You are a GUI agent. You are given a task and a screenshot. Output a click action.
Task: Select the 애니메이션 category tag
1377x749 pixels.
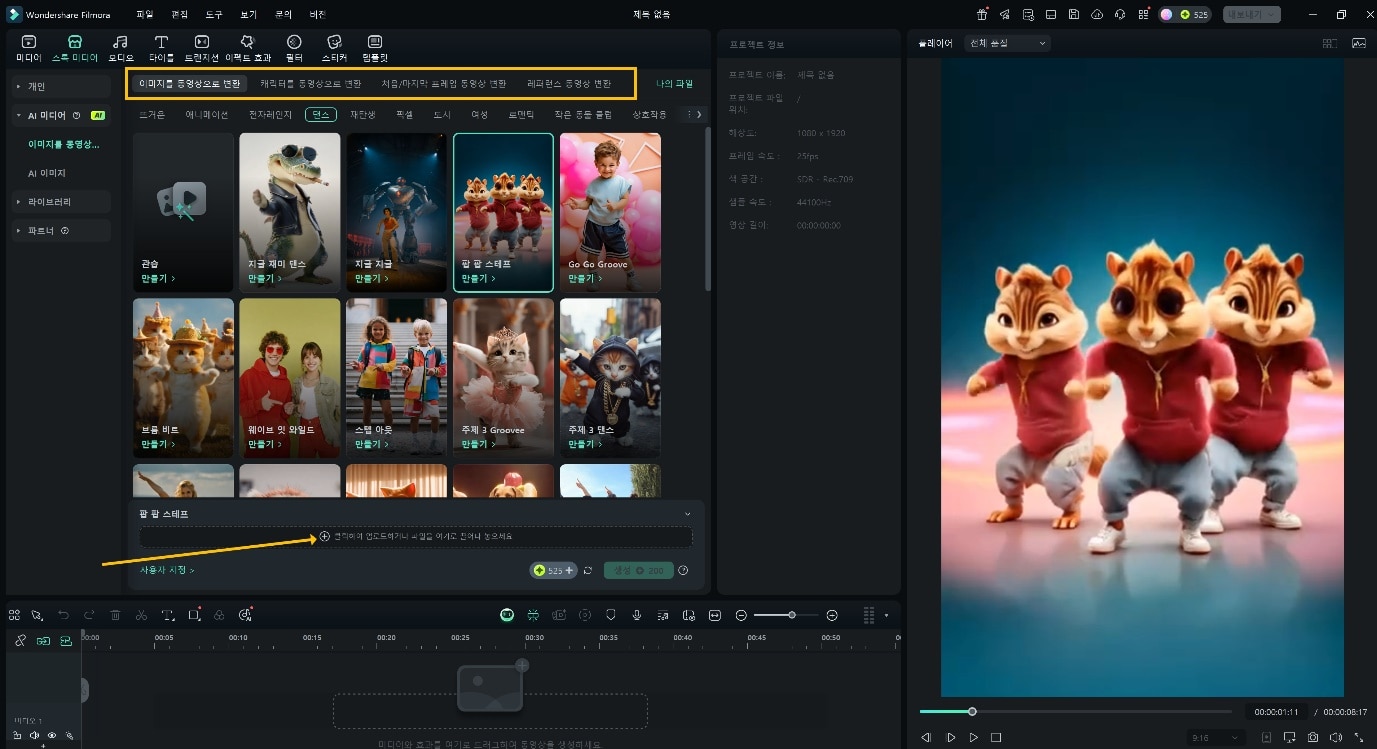207,115
